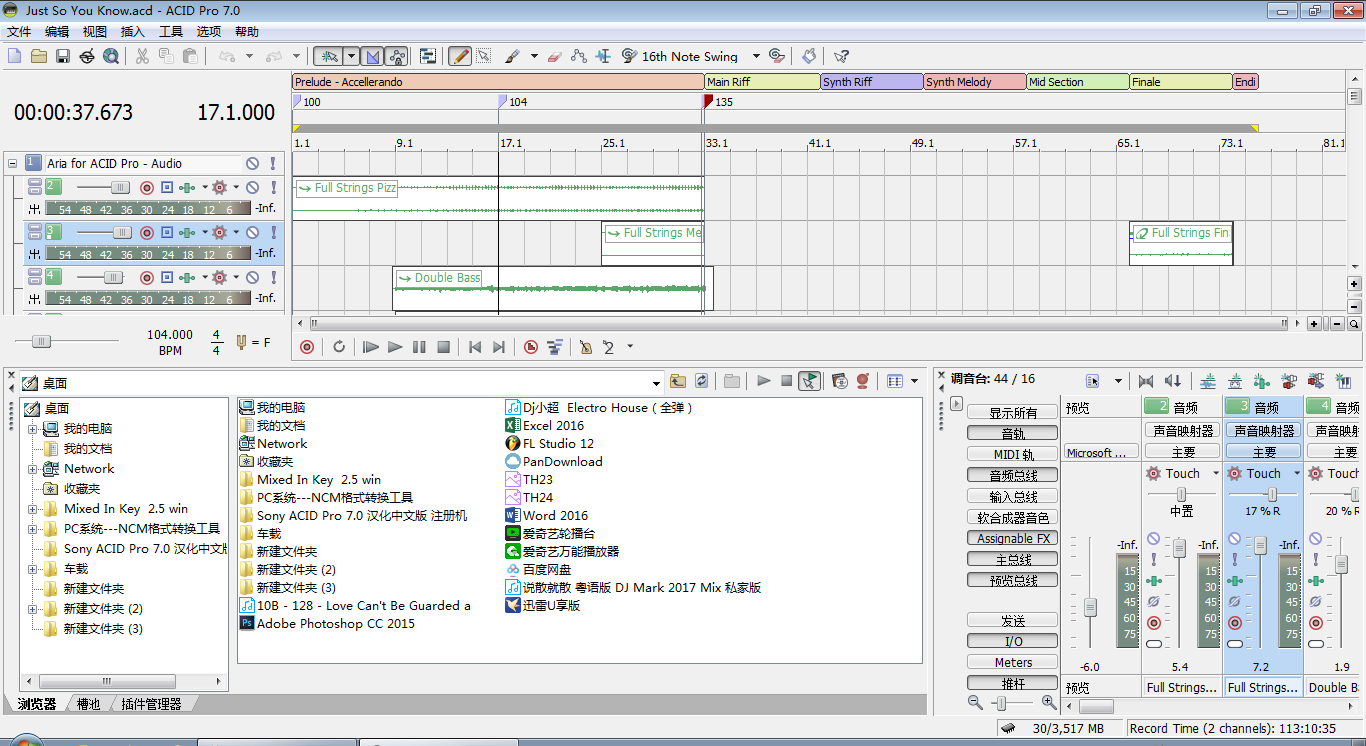The image size is (1366, 746).
Task: Open the 文件 menu
Action: (x=19, y=31)
